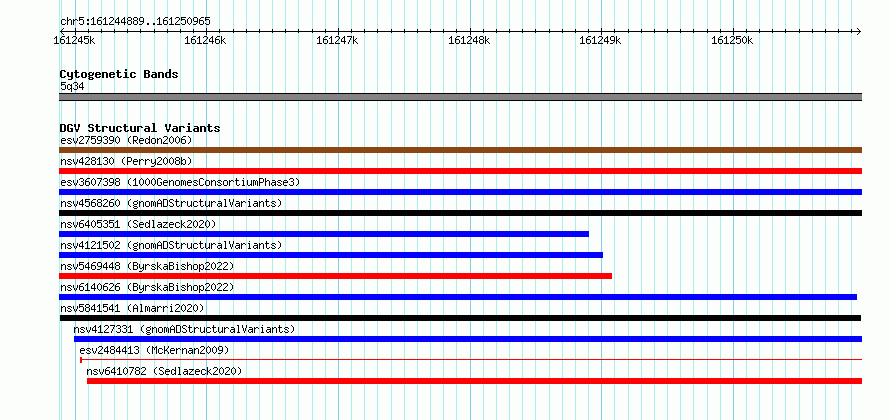Click the blue nsv4127331 variant bar
Image resolution: width=890 pixels, height=420 pixels.
coord(468,339)
